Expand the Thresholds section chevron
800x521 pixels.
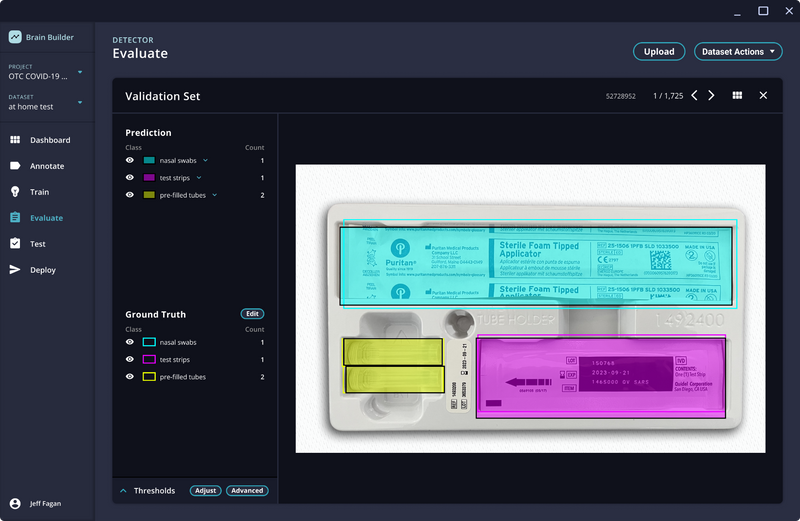tap(123, 491)
